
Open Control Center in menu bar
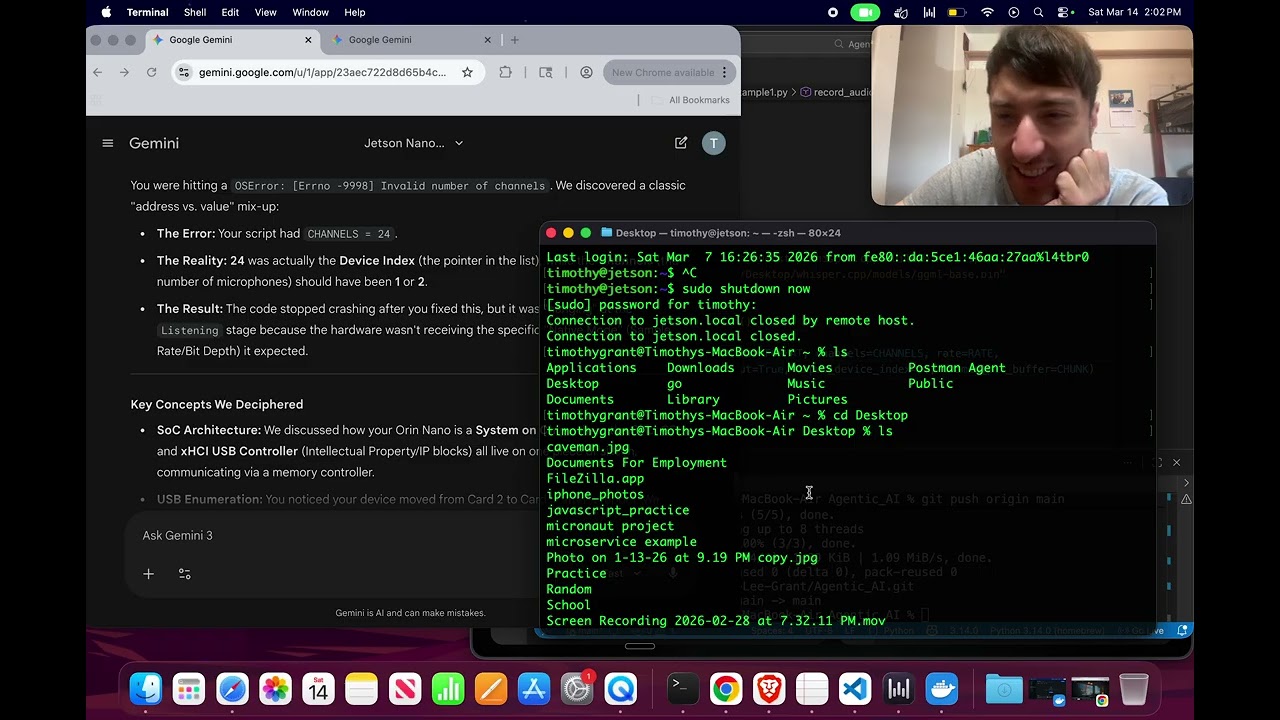1064,12
